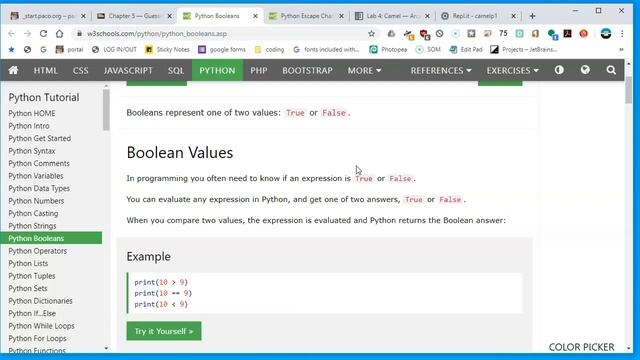Open Python Operators in sidebar
The width and height of the screenshot is (640, 360).
[38, 251]
